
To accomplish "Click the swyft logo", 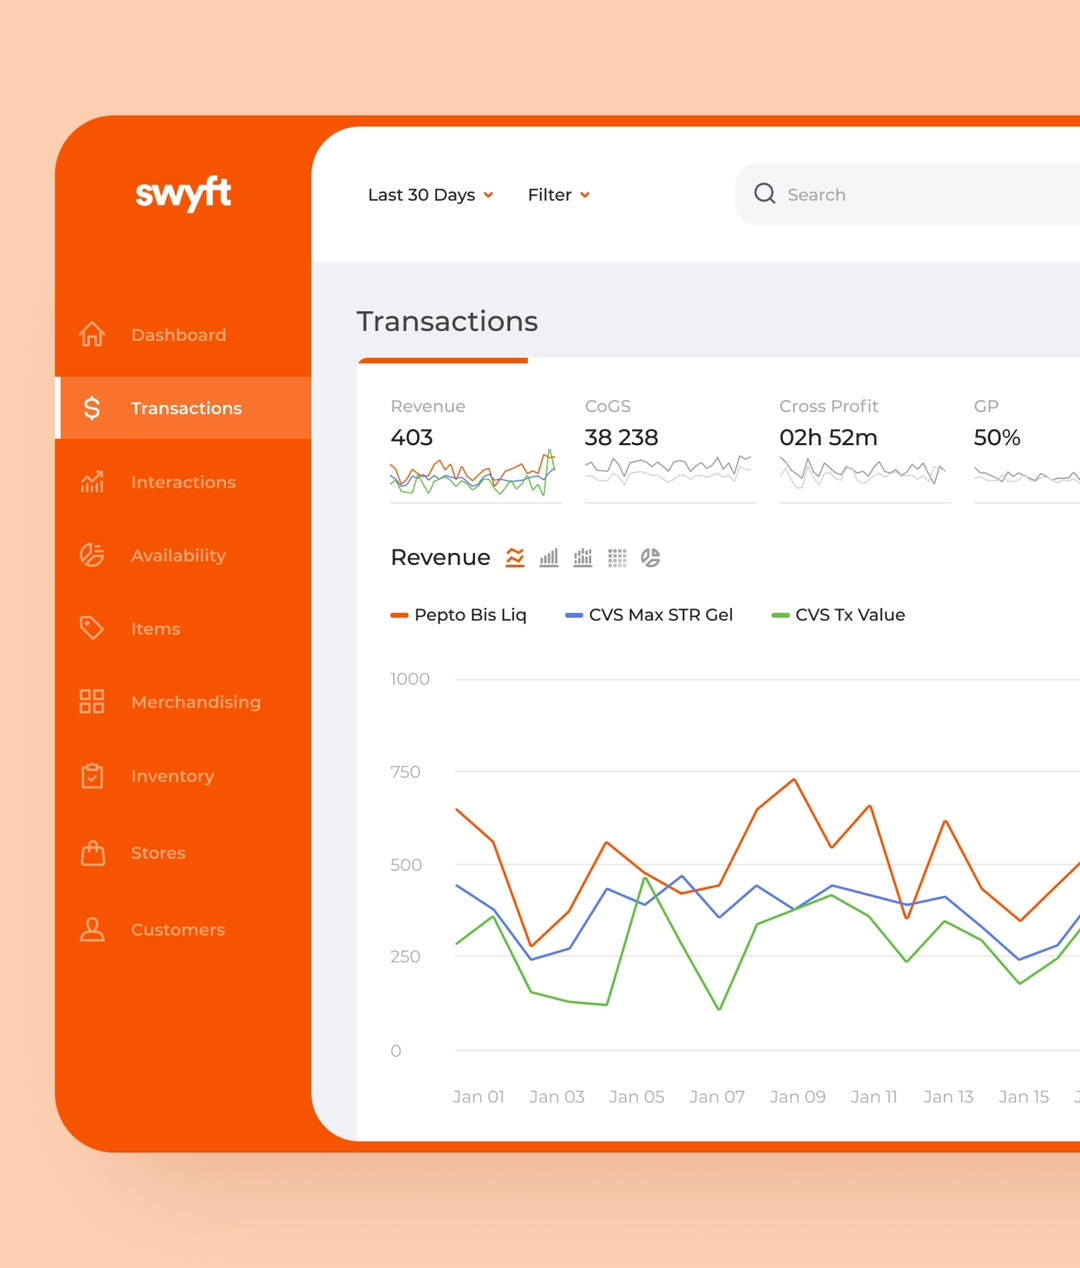I will point(183,193).
